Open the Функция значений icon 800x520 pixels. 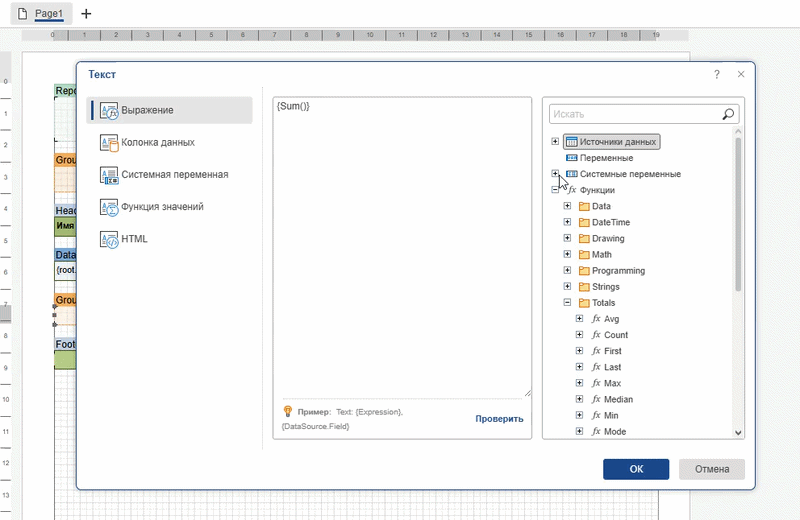[109, 207]
